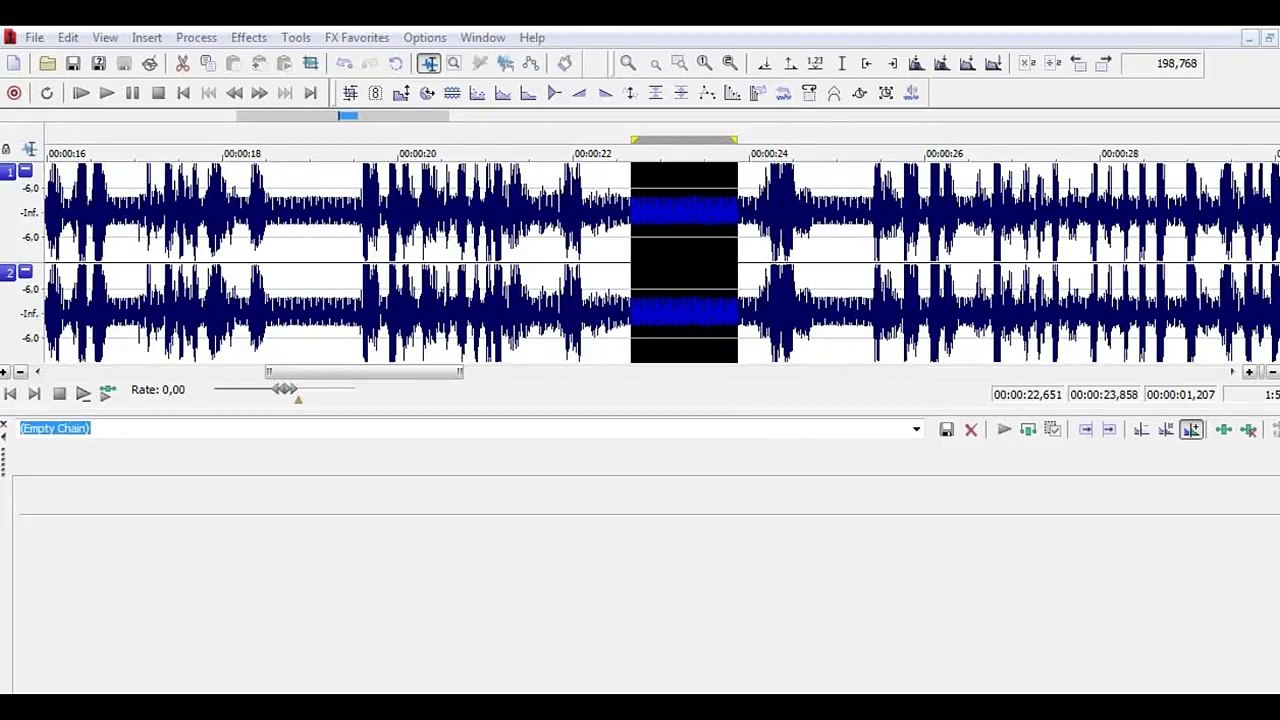Click the Copy icon in toolbar
This screenshot has width=1280, height=720.
(208, 63)
